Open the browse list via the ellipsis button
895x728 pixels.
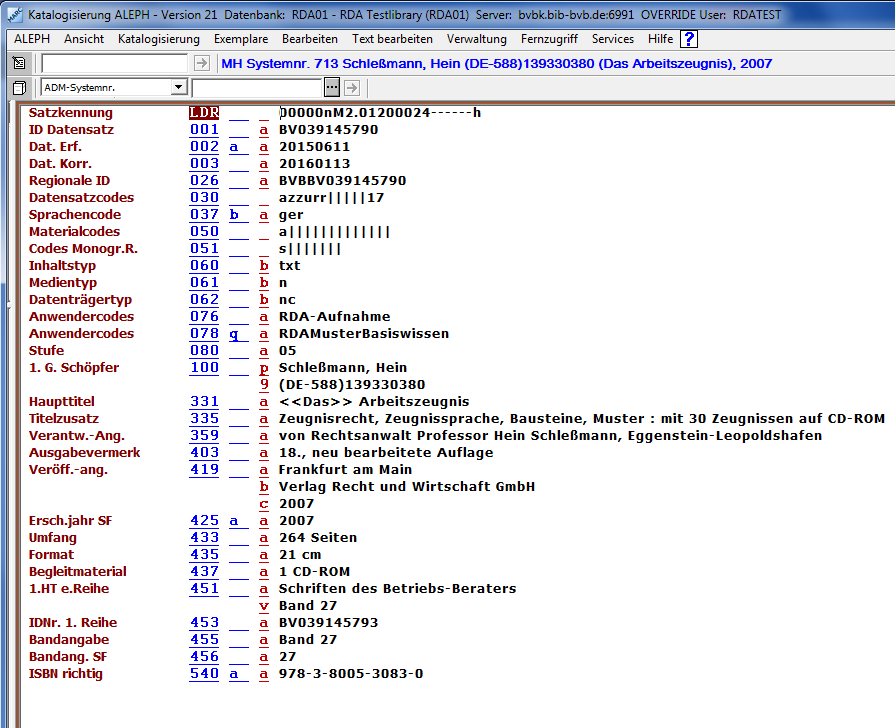333,88
